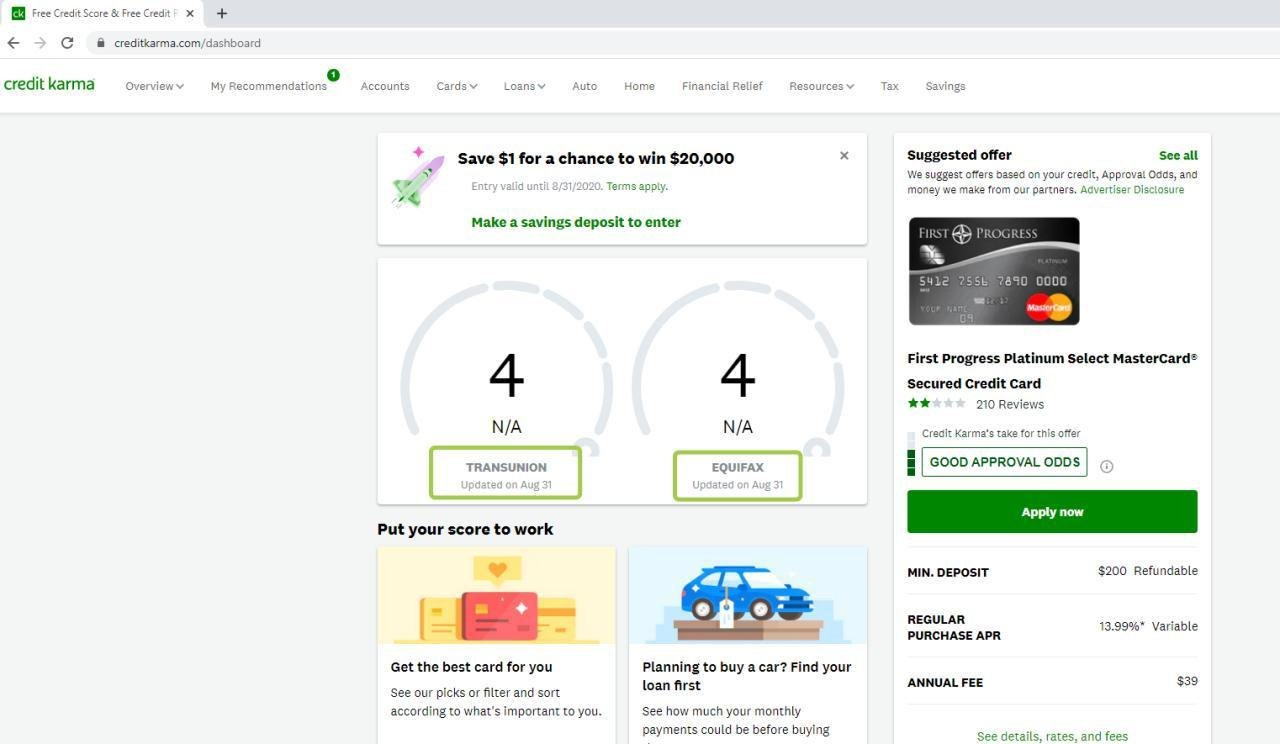The height and width of the screenshot is (744, 1280).
Task: Open the Advertiser Disclosure link
Action: click(1132, 189)
